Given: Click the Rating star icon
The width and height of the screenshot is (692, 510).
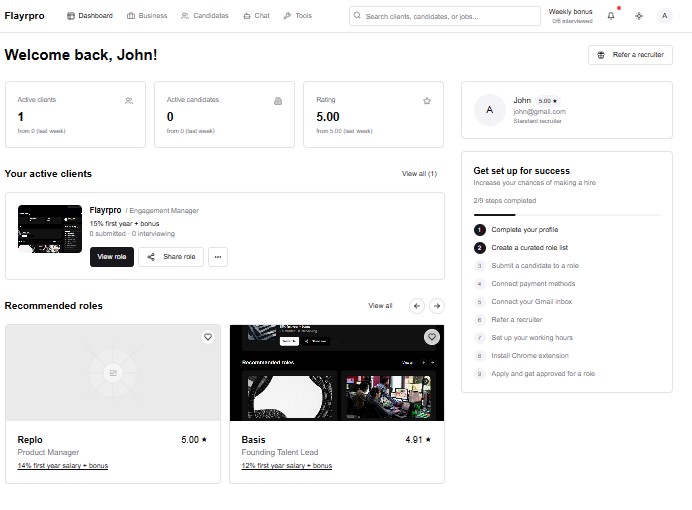Looking at the screenshot, I should pyautogui.click(x=427, y=101).
